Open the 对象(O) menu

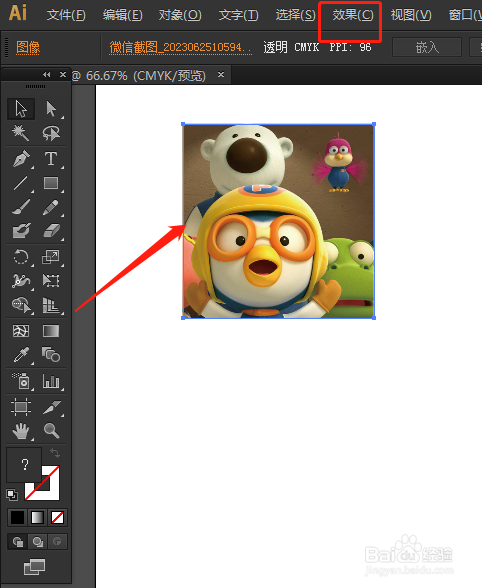point(180,15)
